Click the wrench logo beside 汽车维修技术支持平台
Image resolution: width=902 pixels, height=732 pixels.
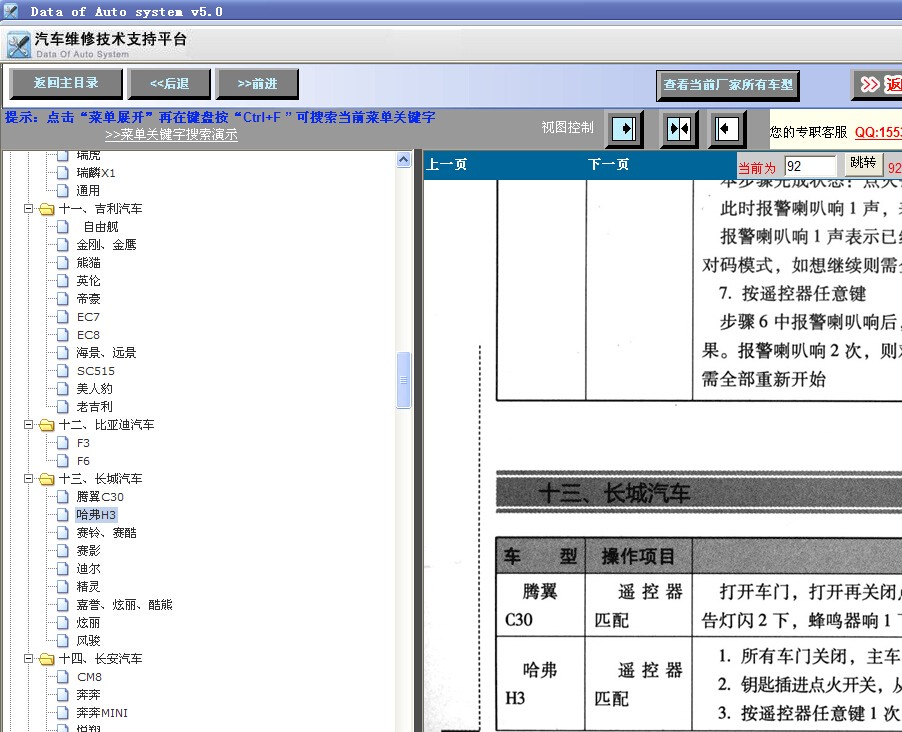(x=18, y=45)
